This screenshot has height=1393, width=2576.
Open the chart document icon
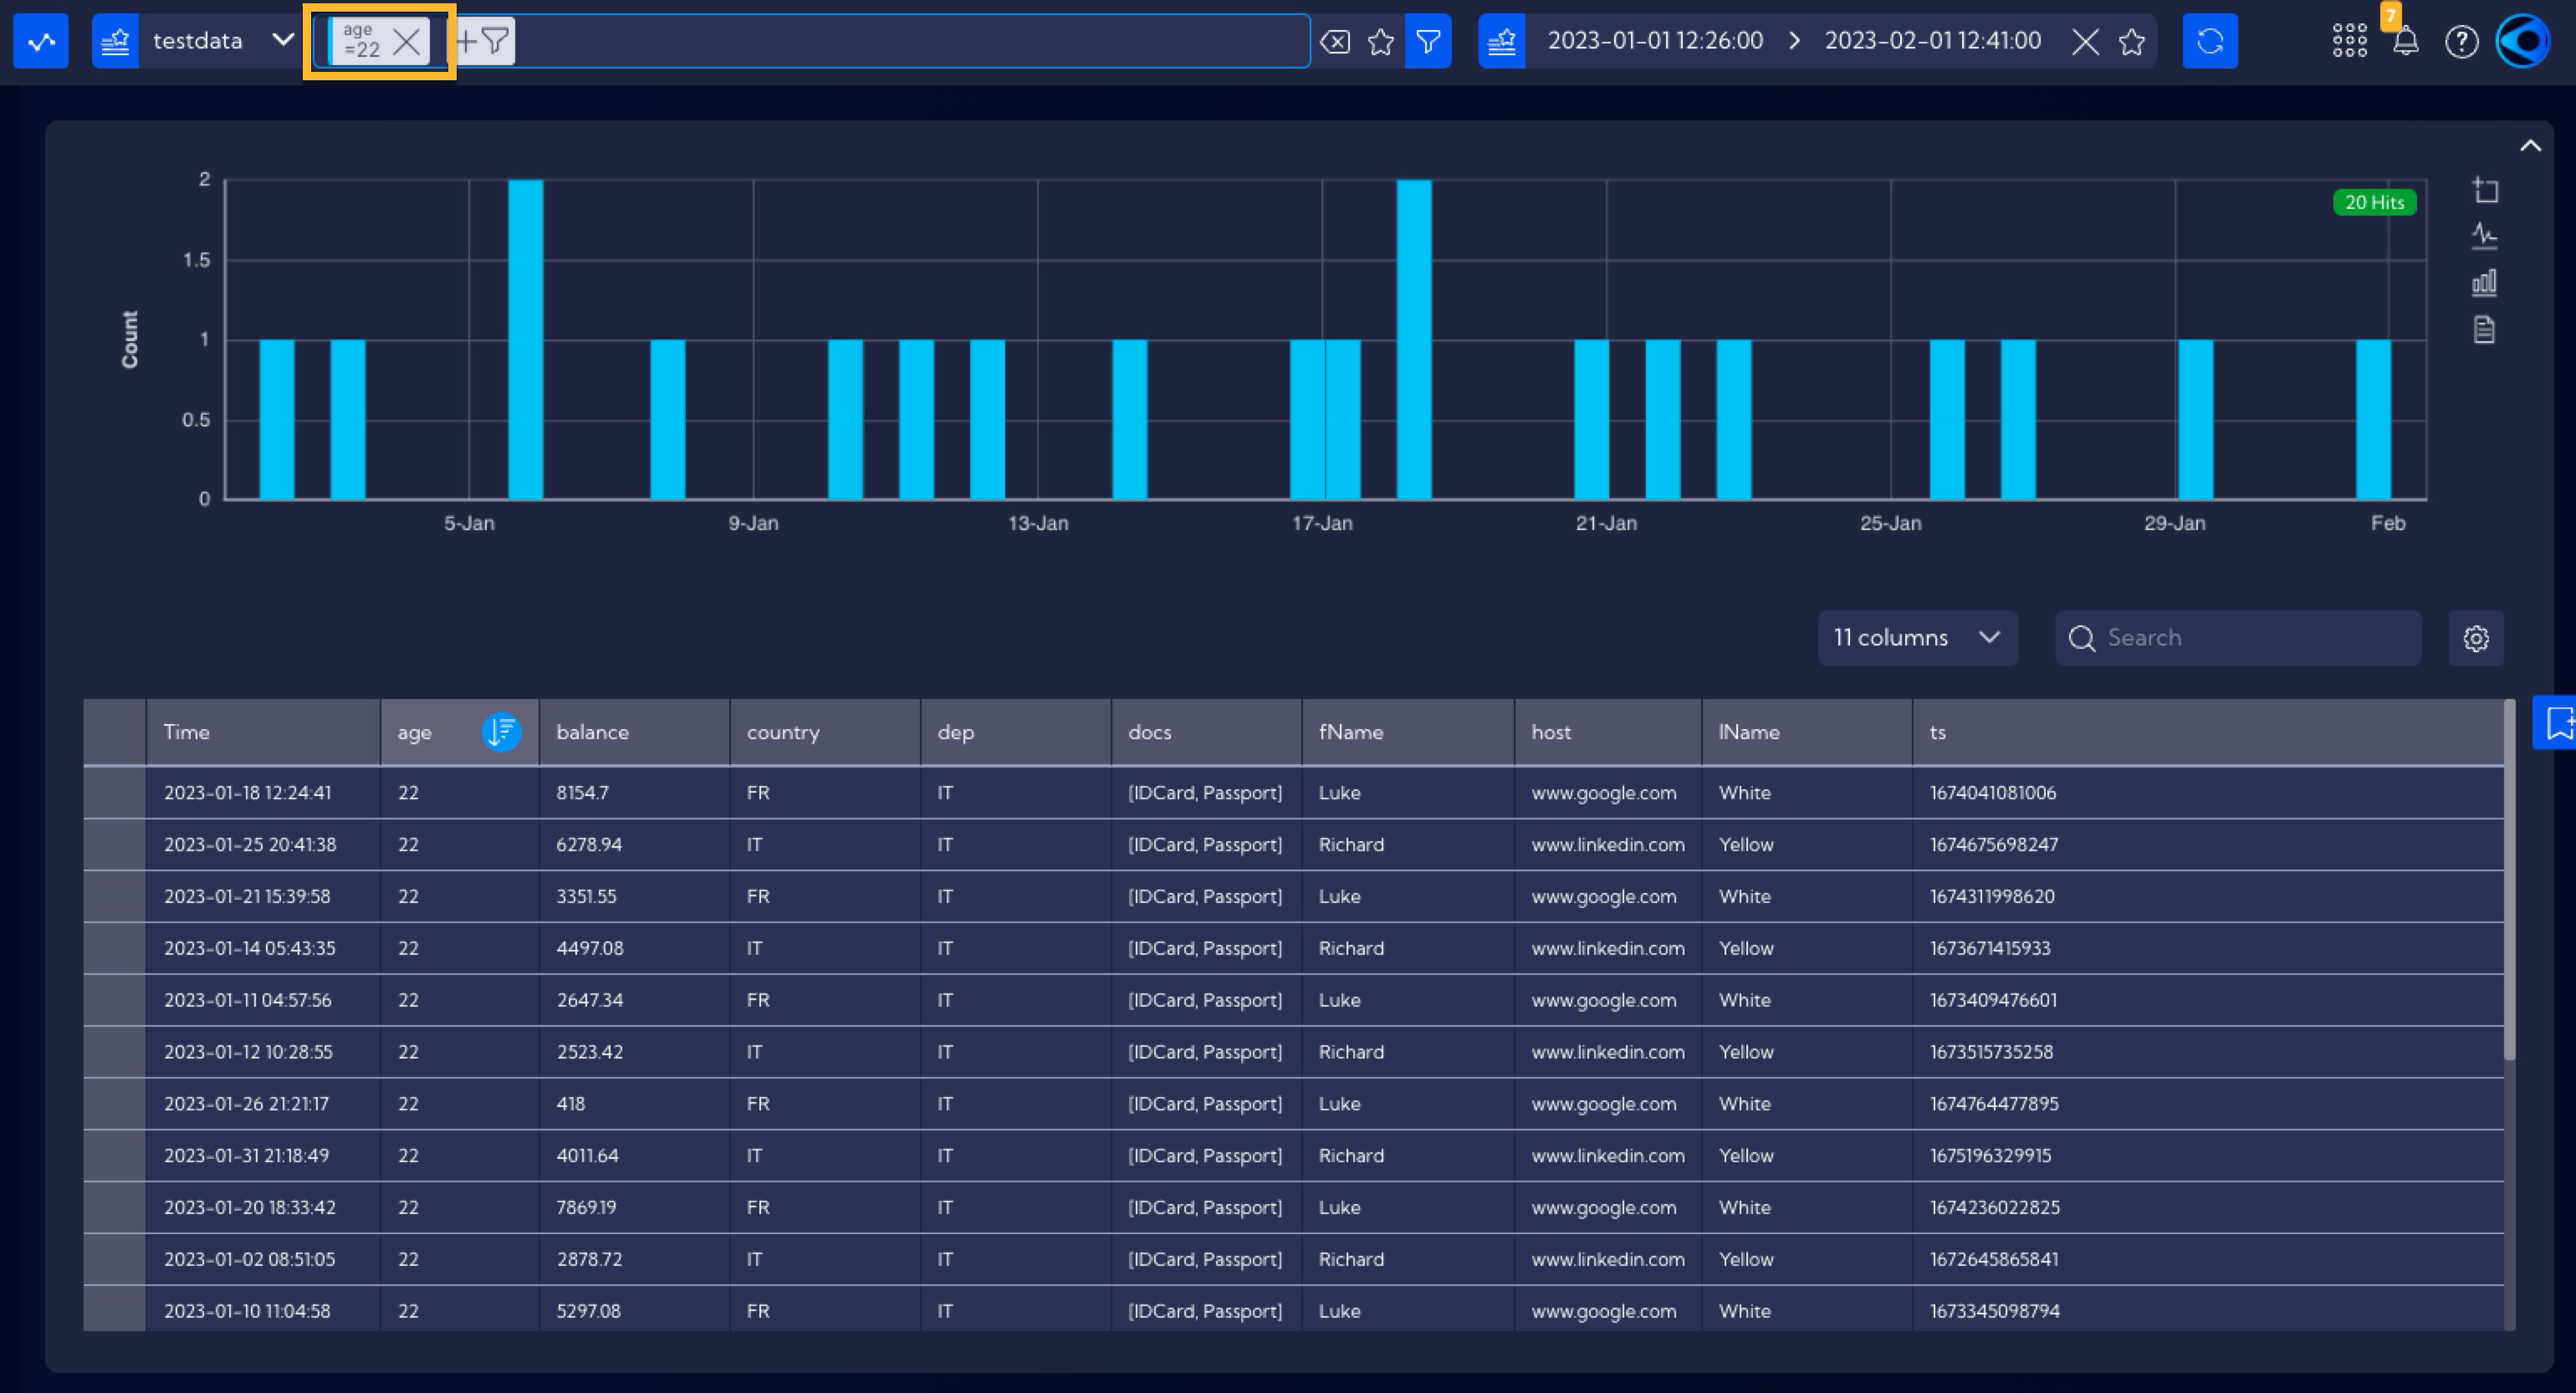pyautogui.click(x=2485, y=329)
